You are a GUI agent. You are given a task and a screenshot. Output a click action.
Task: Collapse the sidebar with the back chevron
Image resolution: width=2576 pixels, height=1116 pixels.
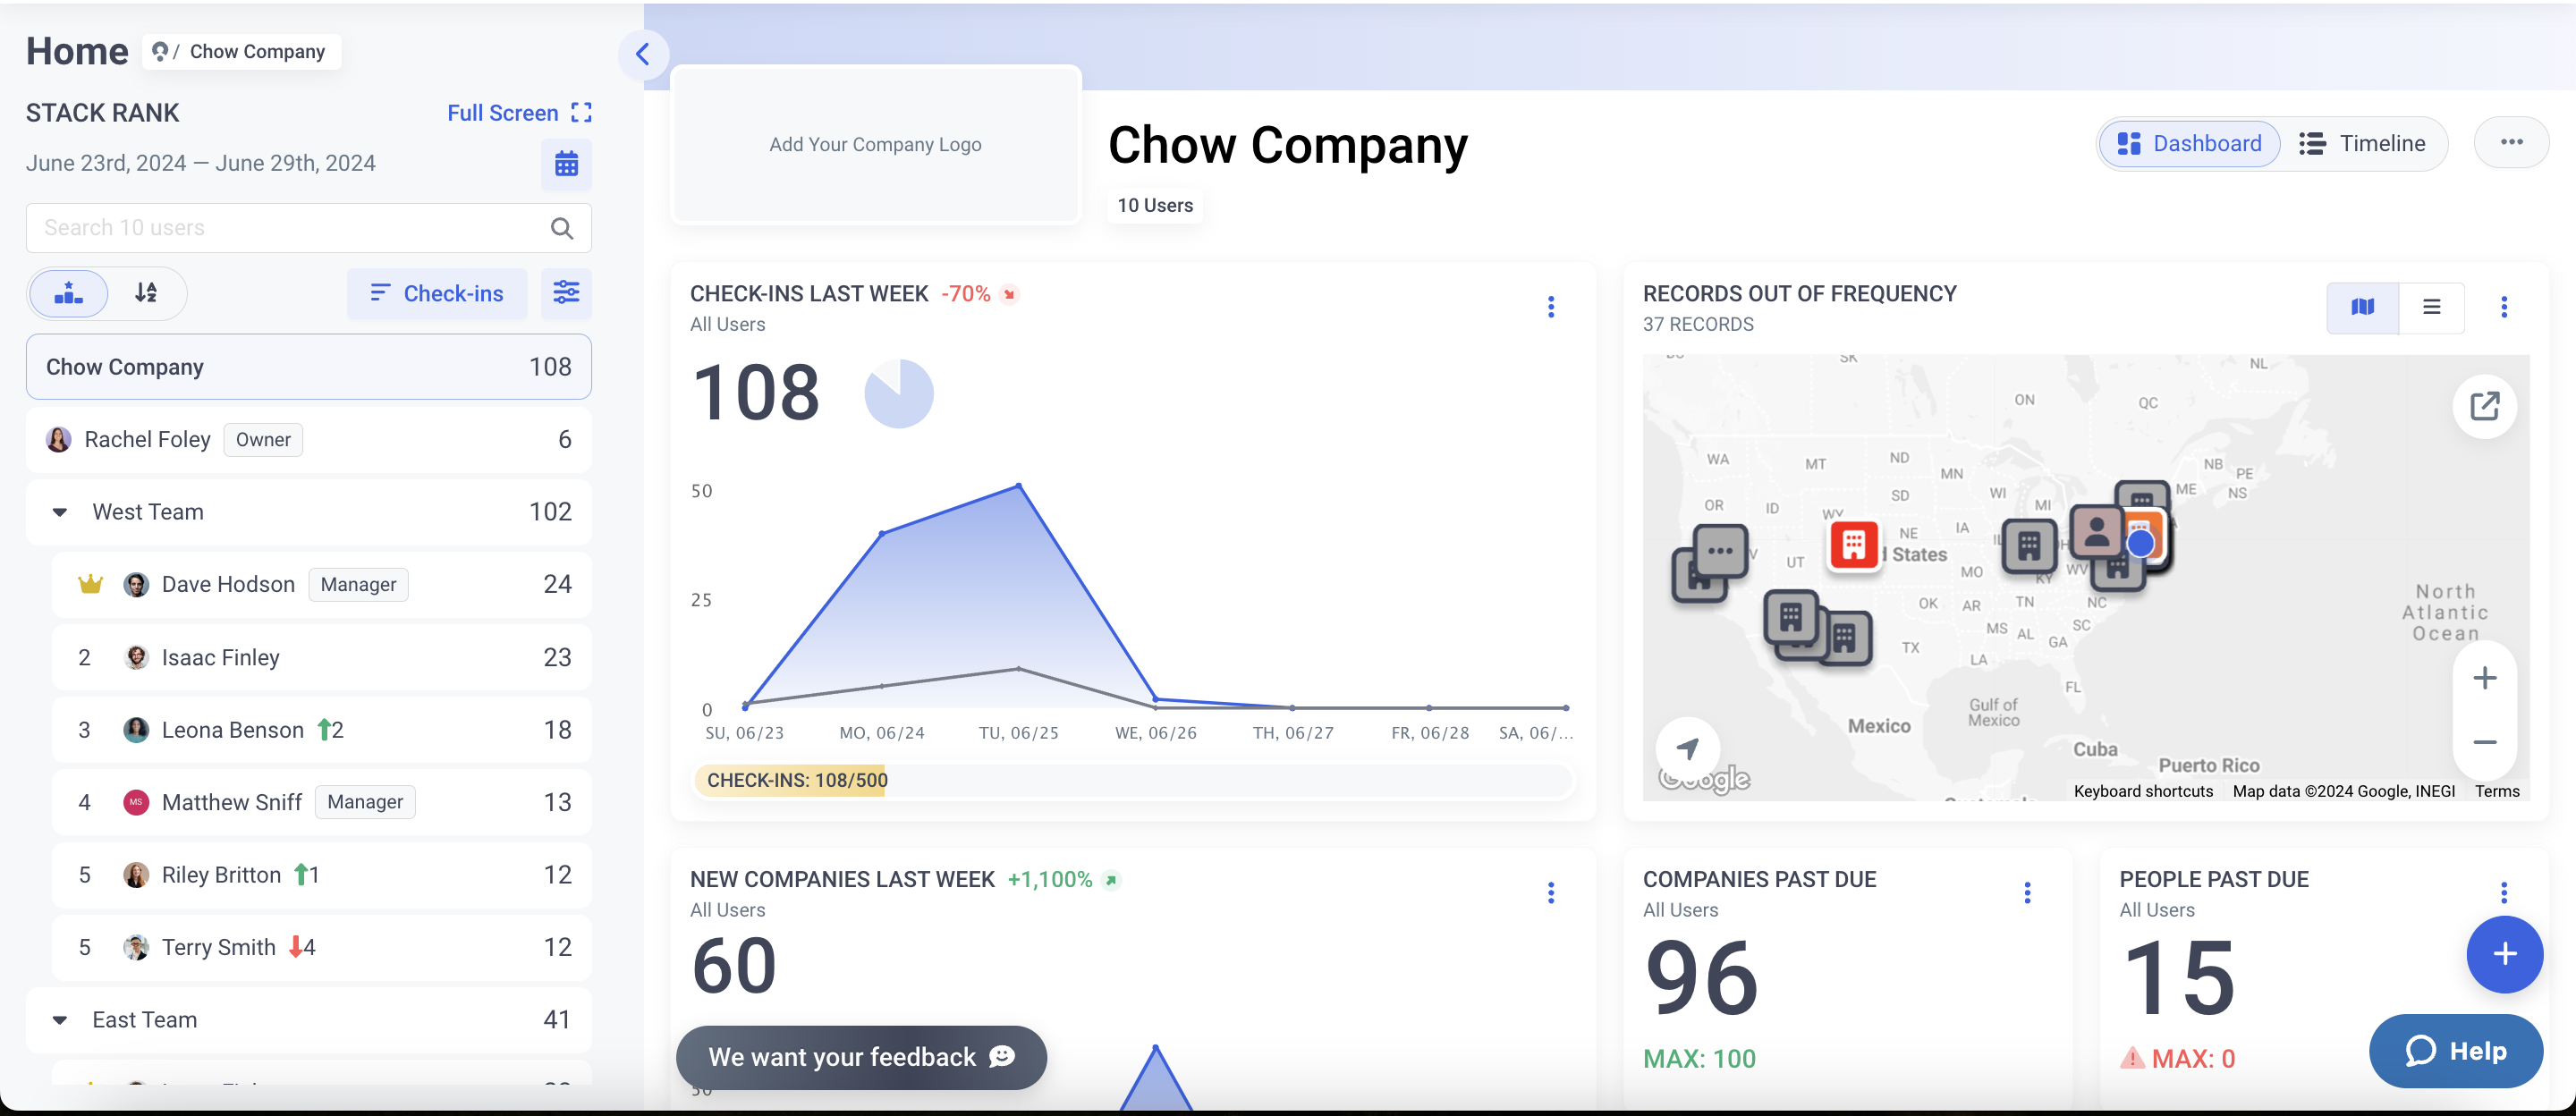[643, 54]
